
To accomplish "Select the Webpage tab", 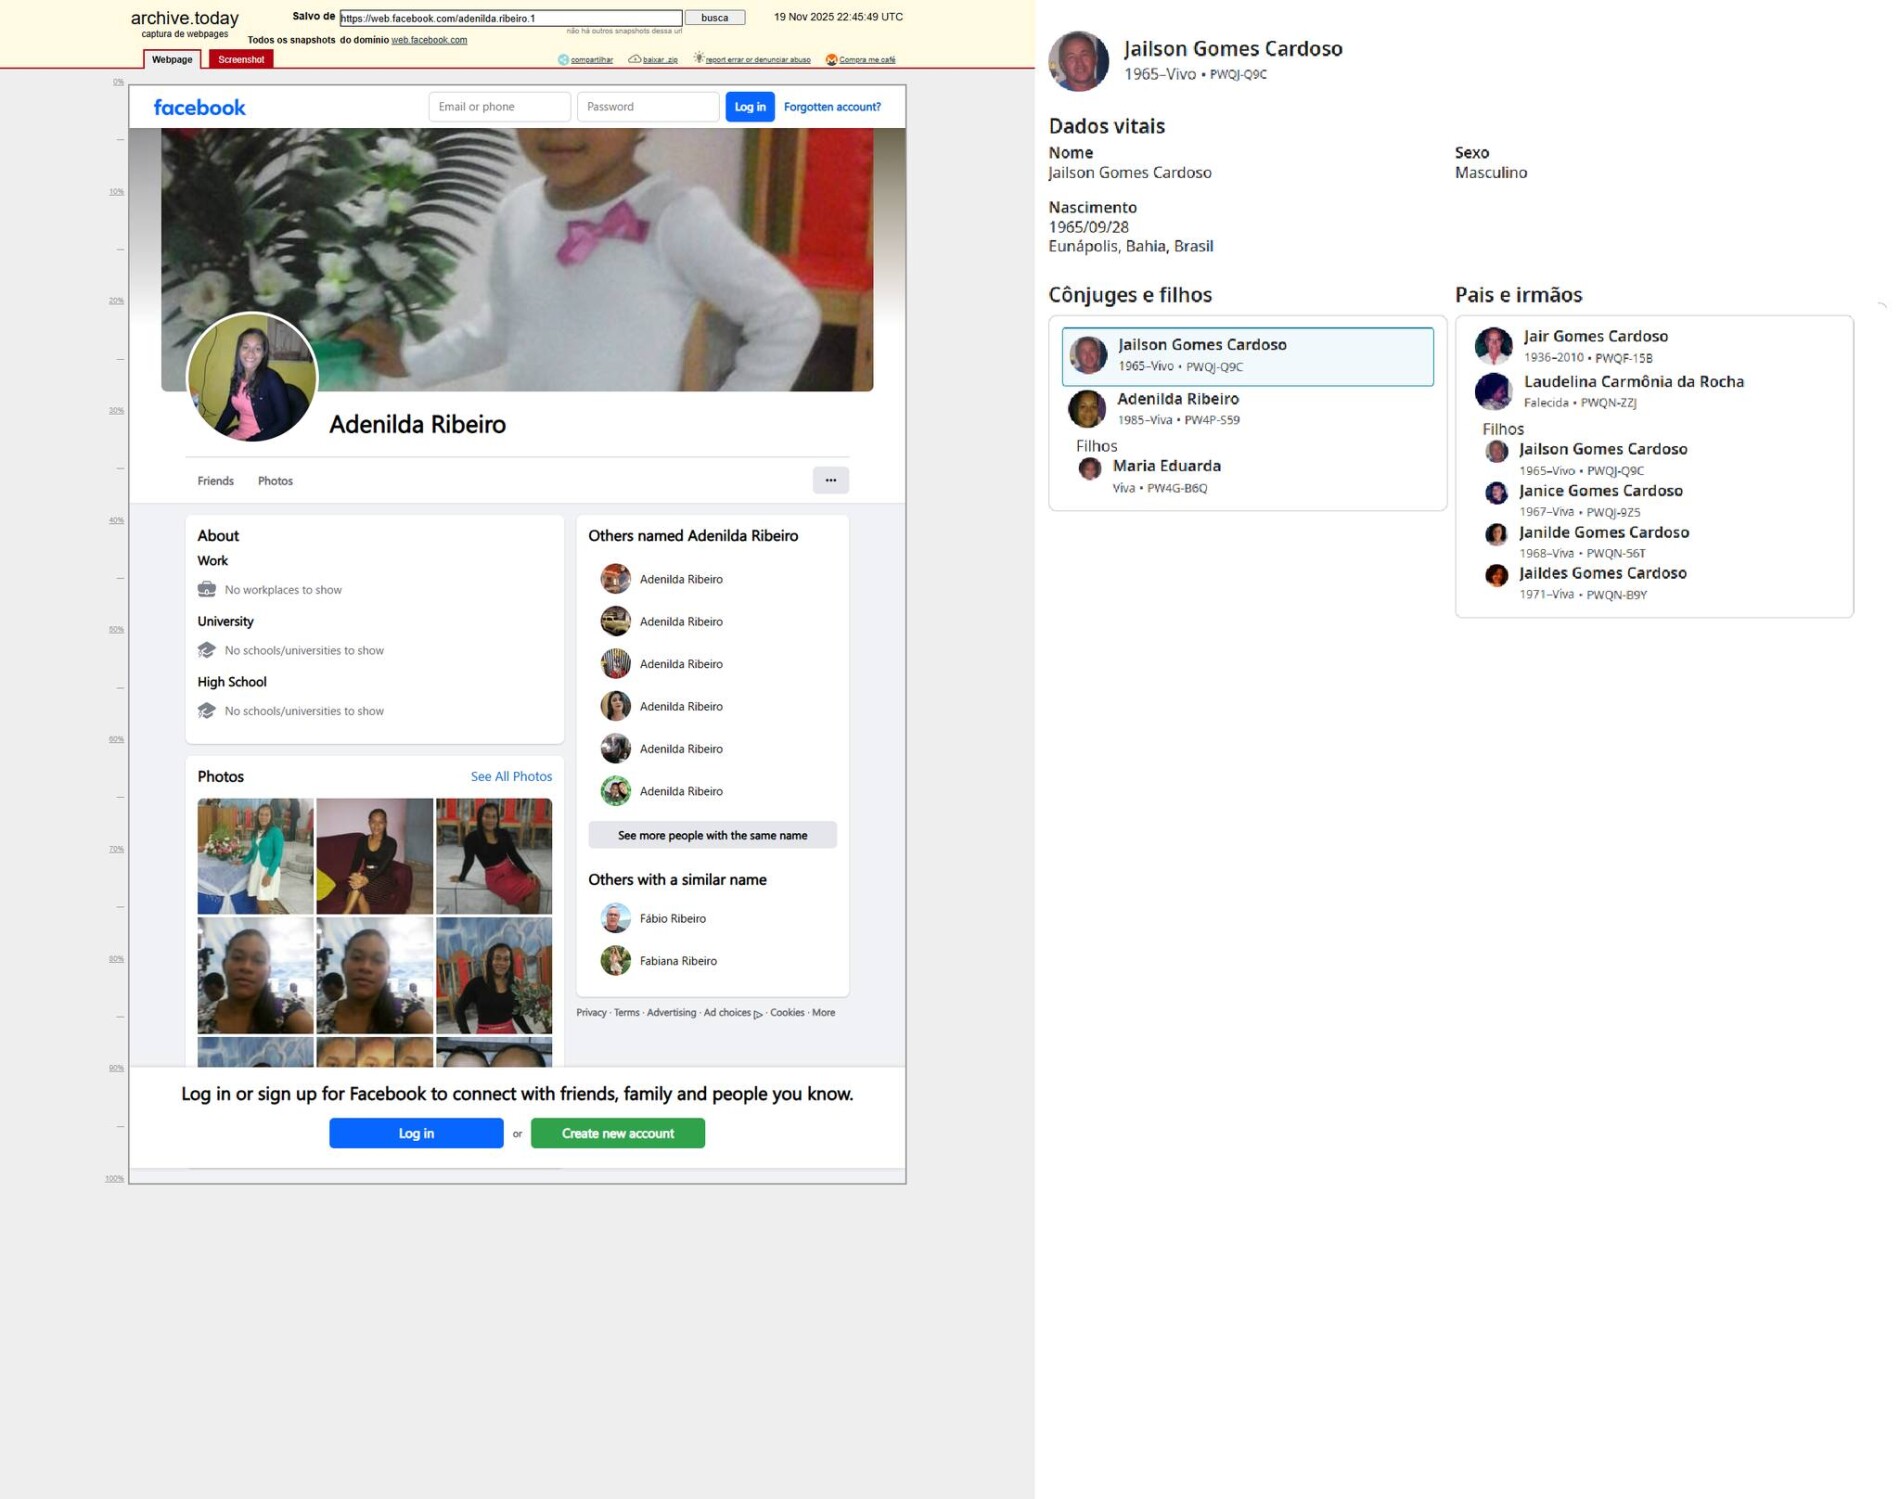I will pos(172,60).
